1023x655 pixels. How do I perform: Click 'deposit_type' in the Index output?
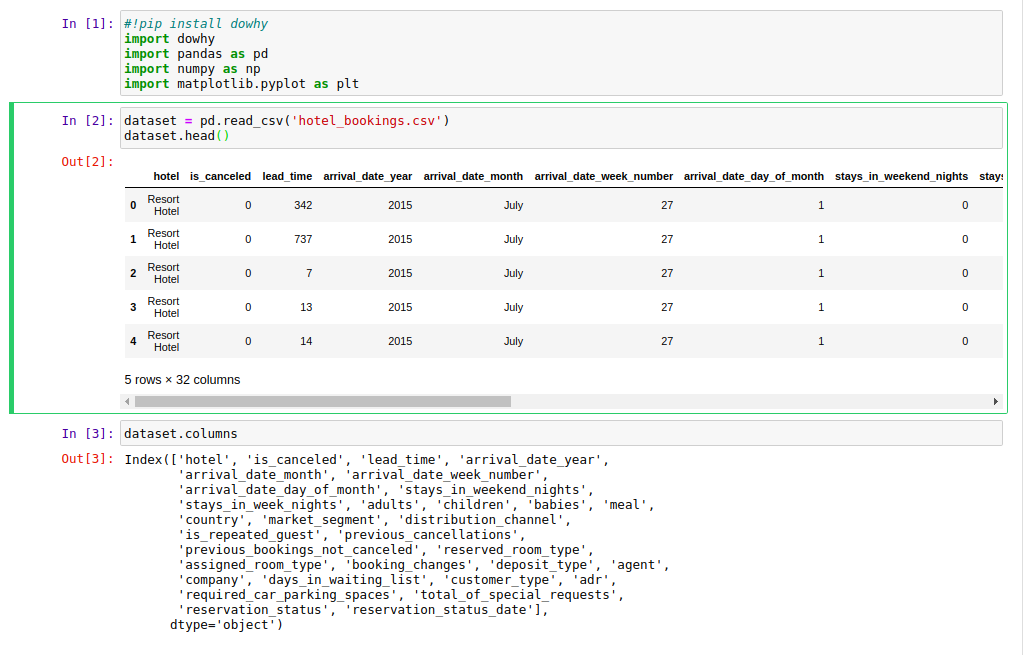[x=545, y=564]
